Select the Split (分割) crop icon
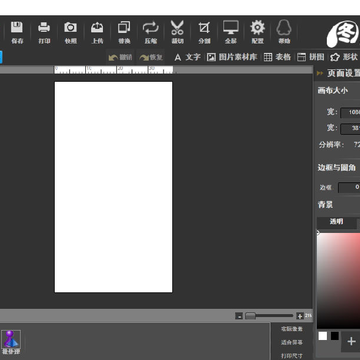The width and height of the screenshot is (360, 360). tap(204, 28)
